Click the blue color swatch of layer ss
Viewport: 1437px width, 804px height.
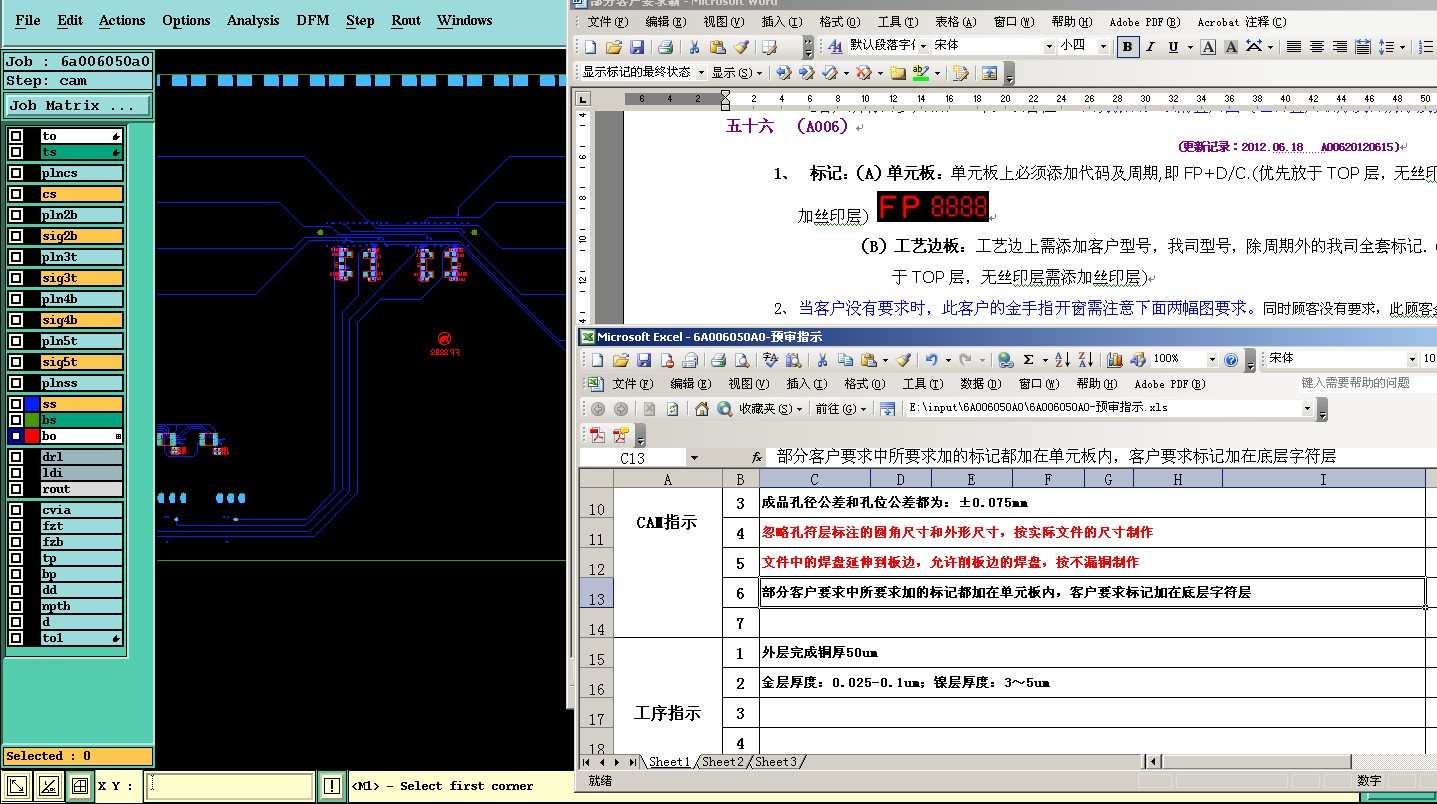point(31,404)
